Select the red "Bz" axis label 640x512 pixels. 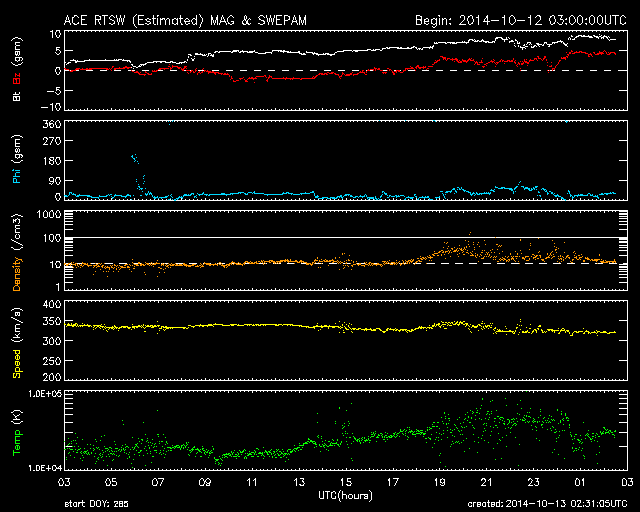click(x=17, y=78)
